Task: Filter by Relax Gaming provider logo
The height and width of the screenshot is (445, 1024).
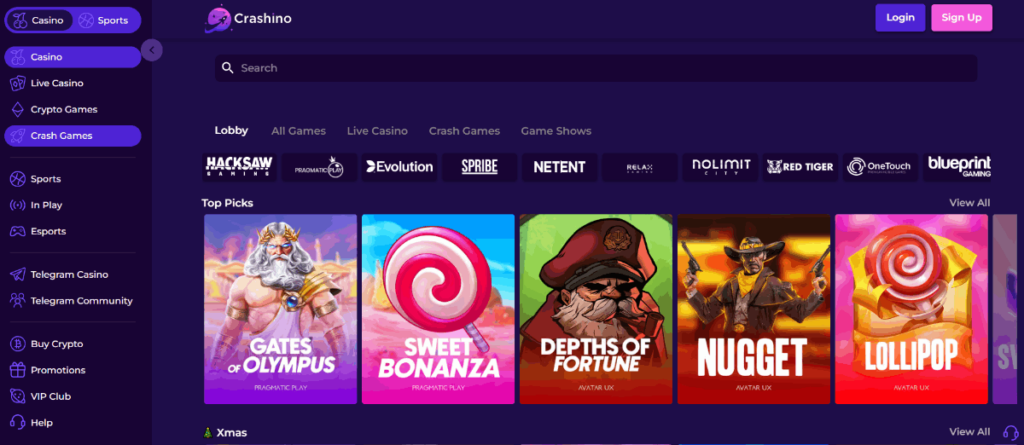Action: (639, 167)
